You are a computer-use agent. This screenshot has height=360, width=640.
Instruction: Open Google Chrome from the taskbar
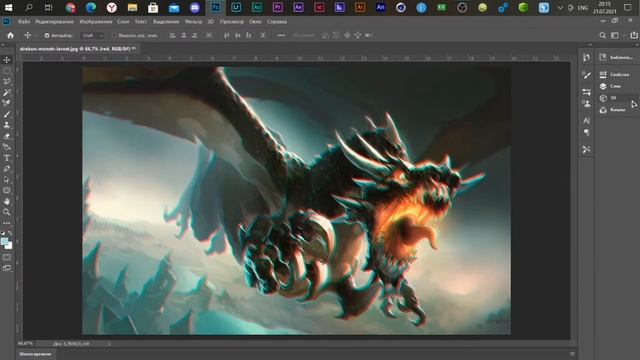tap(70, 7)
